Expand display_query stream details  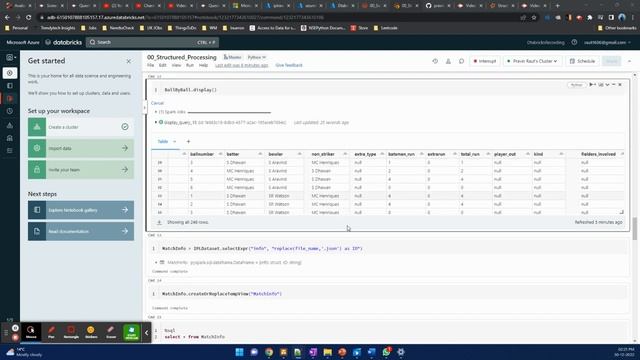coord(156,122)
